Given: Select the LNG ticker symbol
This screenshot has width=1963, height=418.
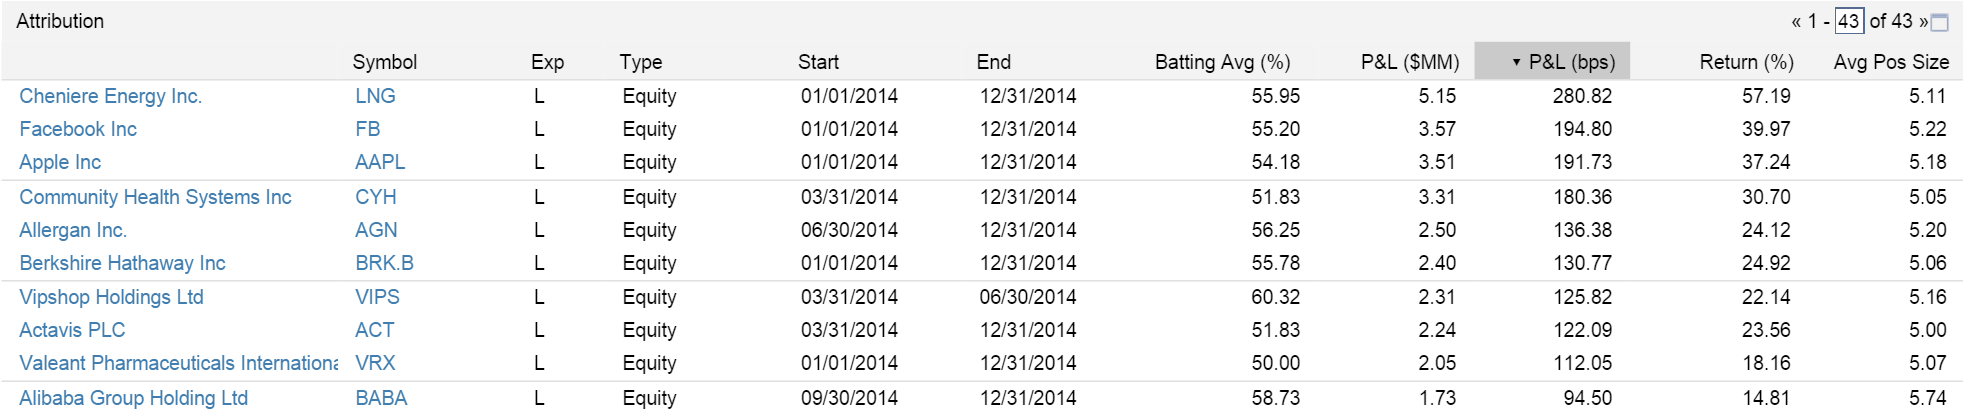Looking at the screenshot, I should (x=375, y=96).
